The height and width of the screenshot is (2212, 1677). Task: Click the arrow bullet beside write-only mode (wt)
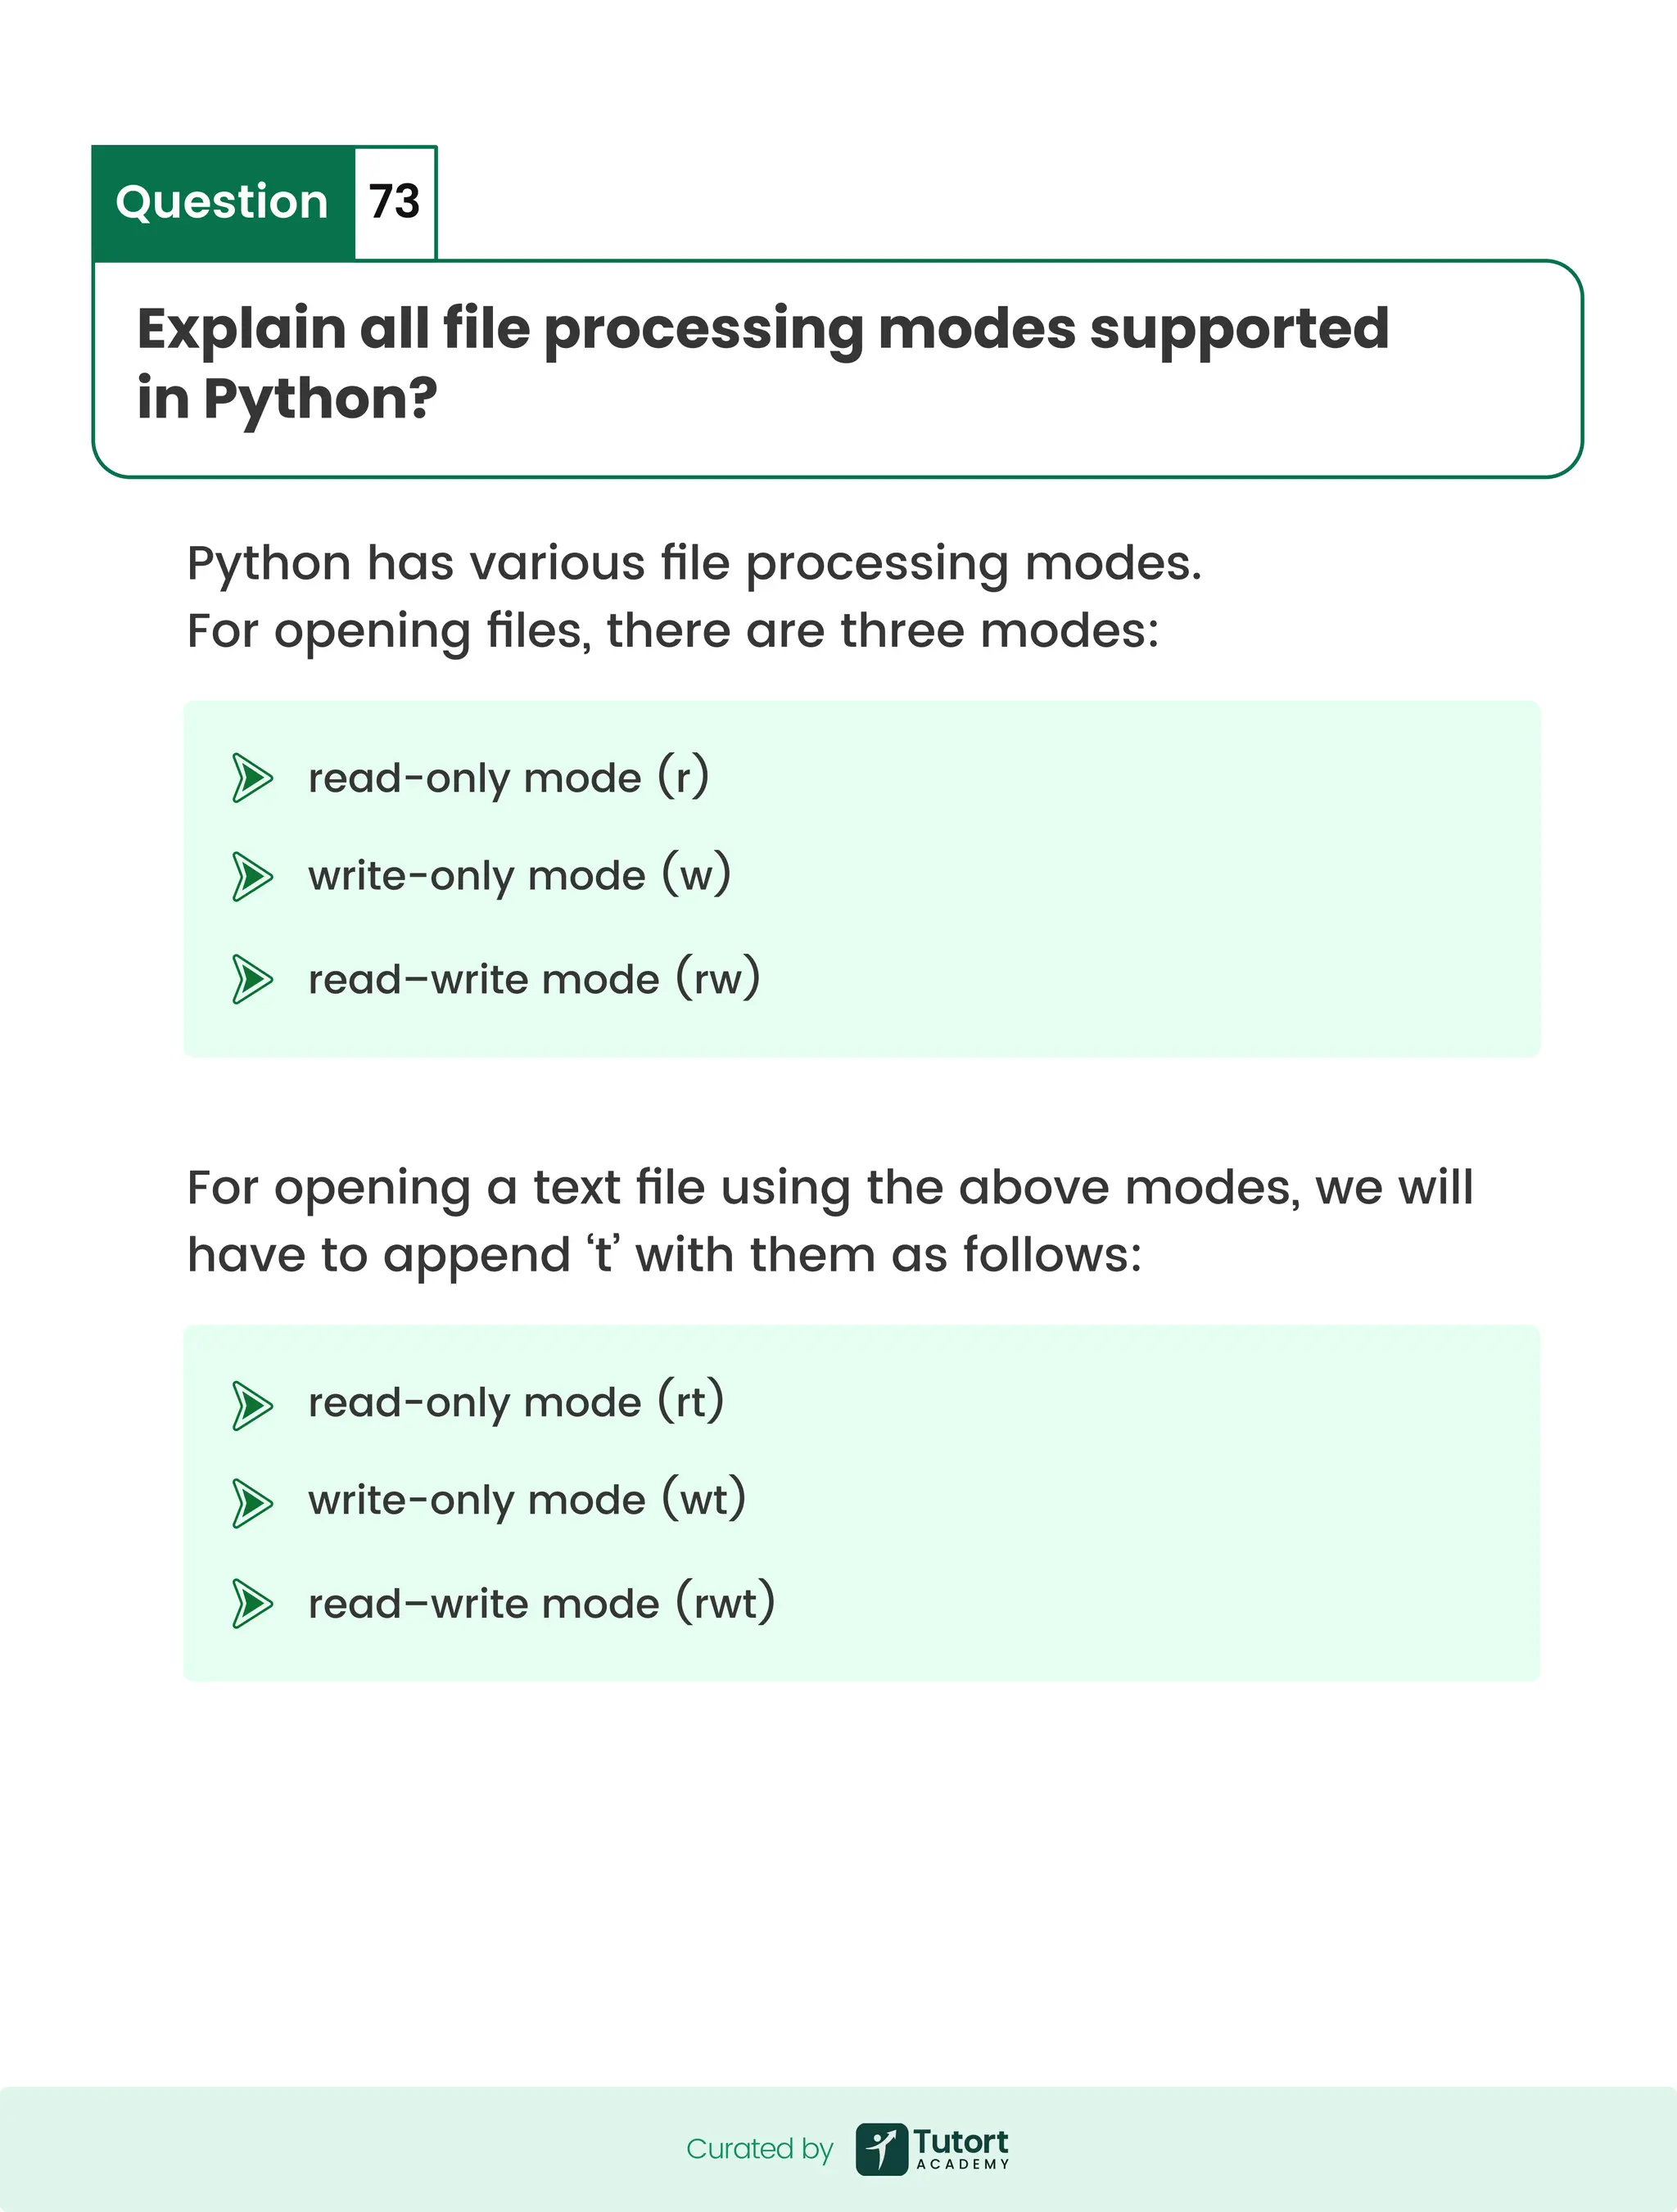(252, 1502)
